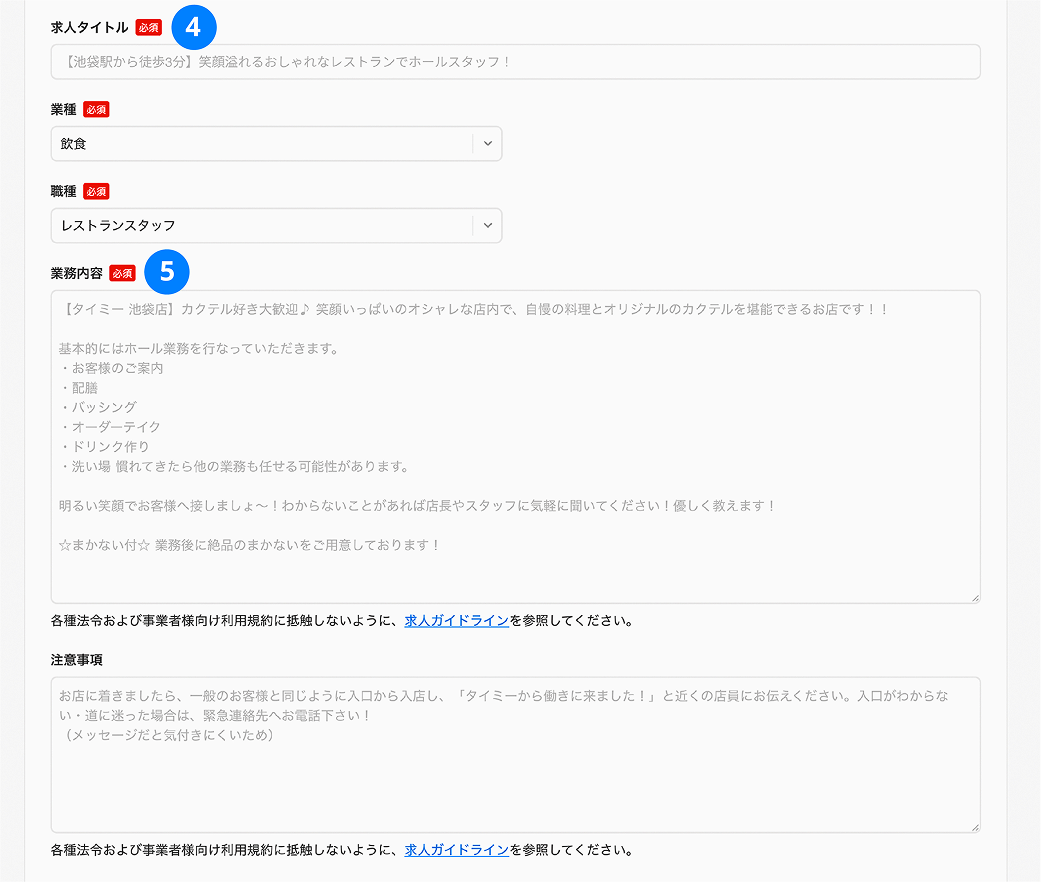Click the chevron arrow of 職種 select
Viewport: 1041px width, 882px height.
(488, 226)
